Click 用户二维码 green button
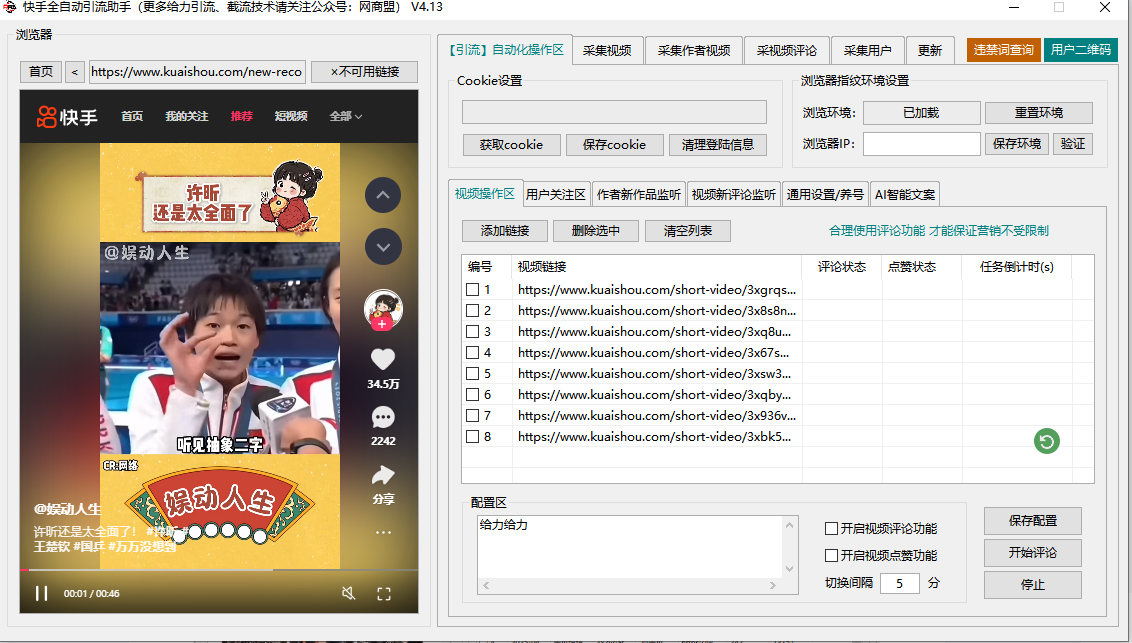The height and width of the screenshot is (643, 1132). [x=1081, y=50]
